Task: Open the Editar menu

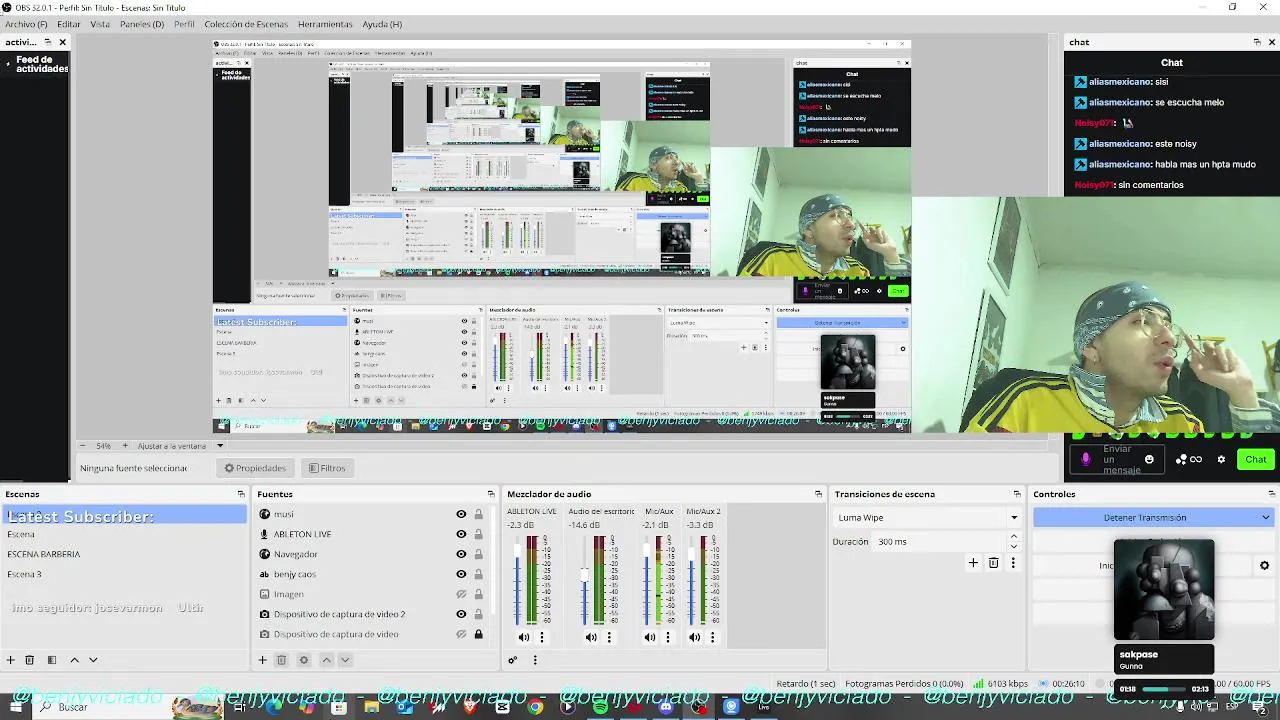Action: (69, 24)
